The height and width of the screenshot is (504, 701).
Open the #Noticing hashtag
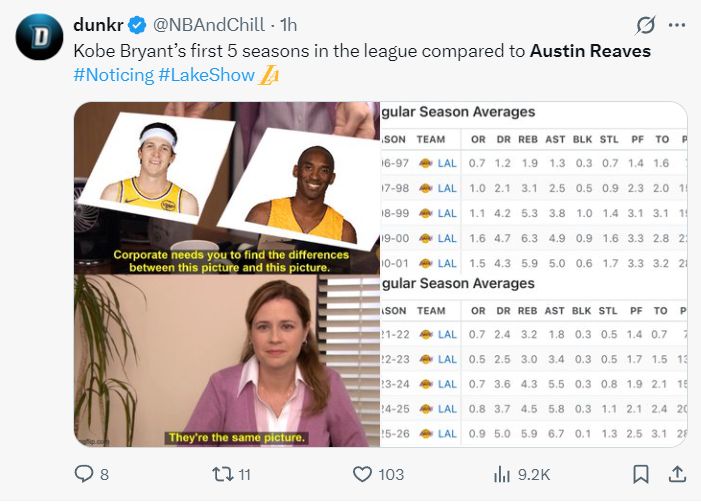(x=113, y=75)
